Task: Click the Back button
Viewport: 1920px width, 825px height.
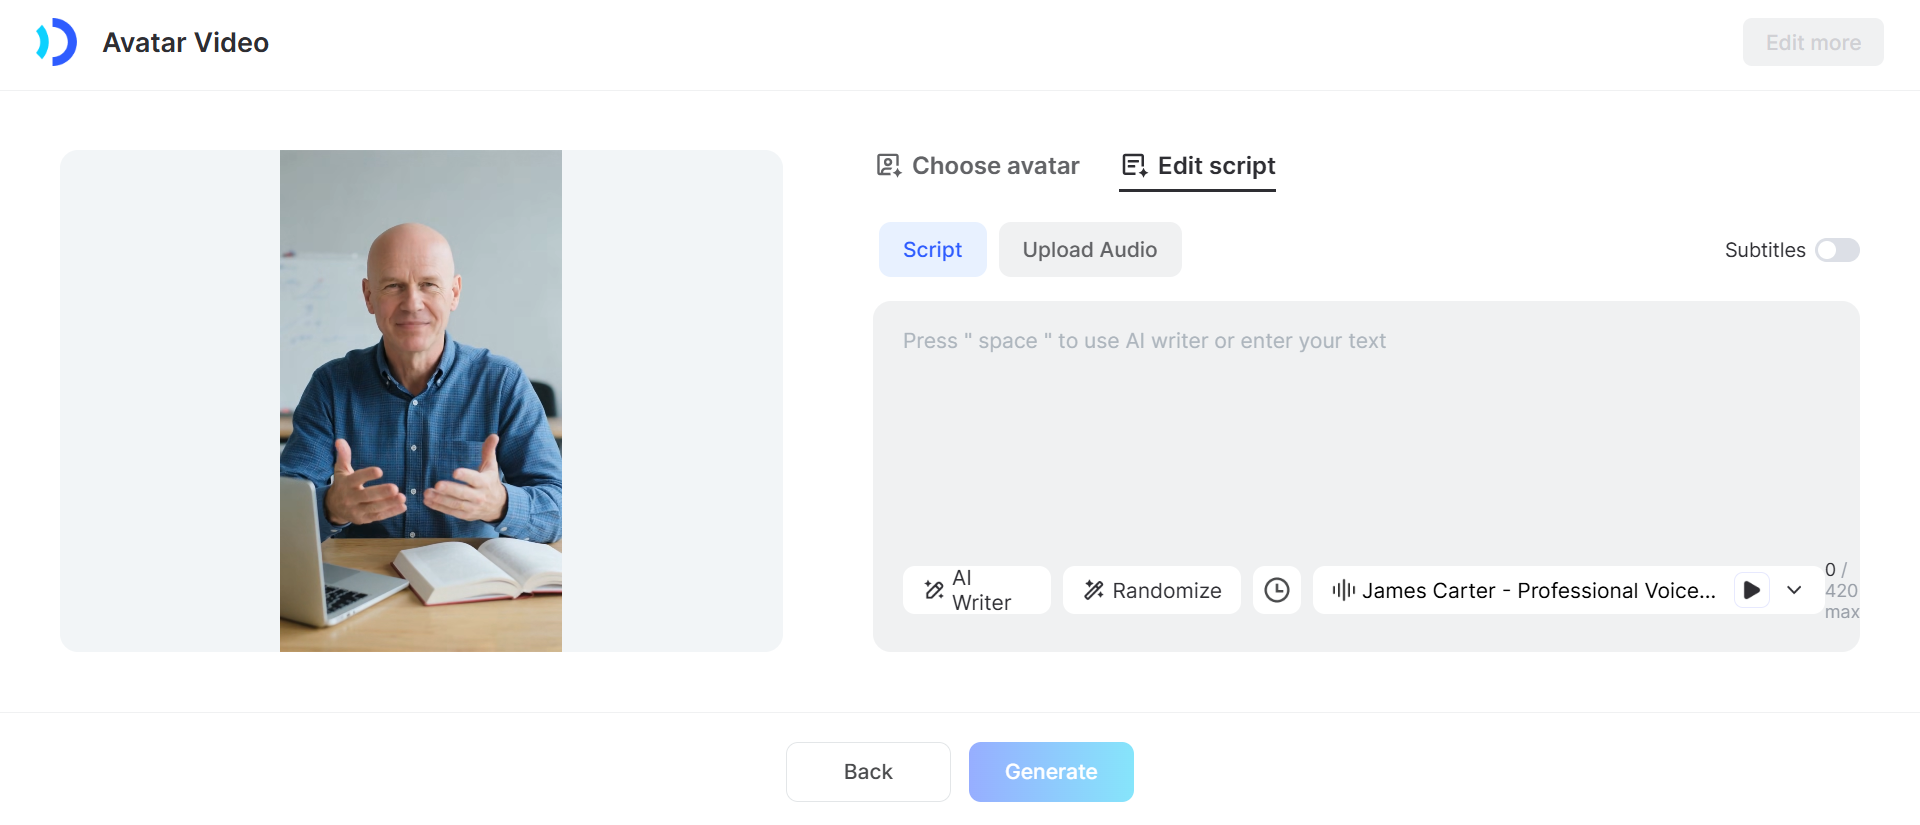Action: (867, 772)
